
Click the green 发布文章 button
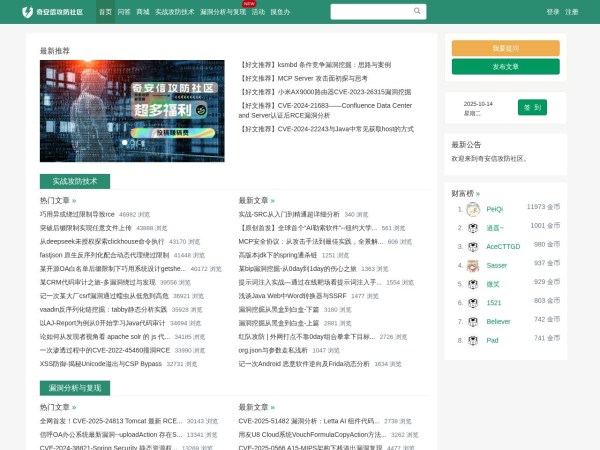pos(505,67)
